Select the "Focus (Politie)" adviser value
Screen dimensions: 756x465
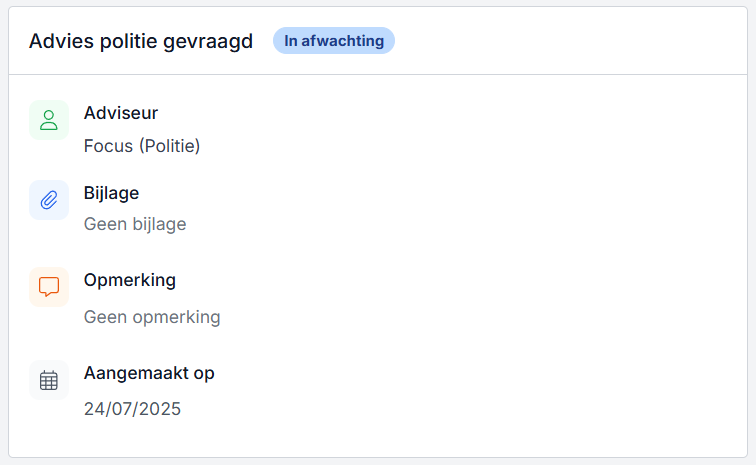coord(142,146)
